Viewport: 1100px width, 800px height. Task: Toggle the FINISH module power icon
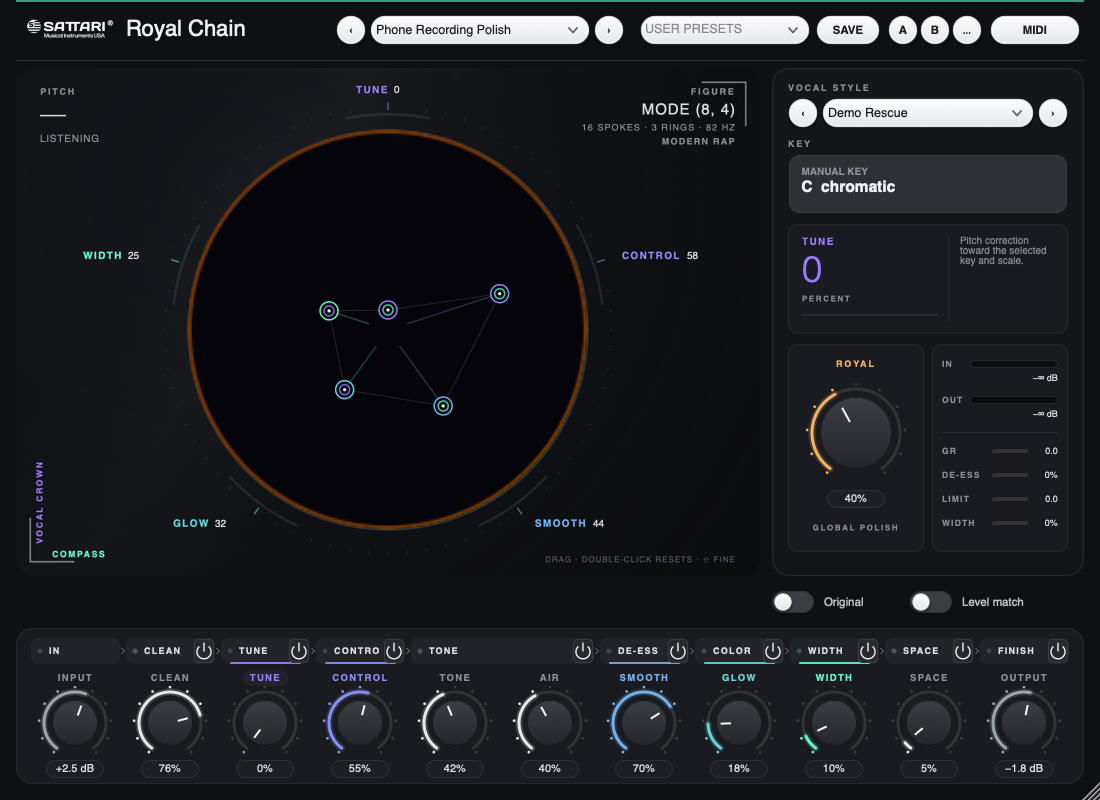tap(1058, 651)
